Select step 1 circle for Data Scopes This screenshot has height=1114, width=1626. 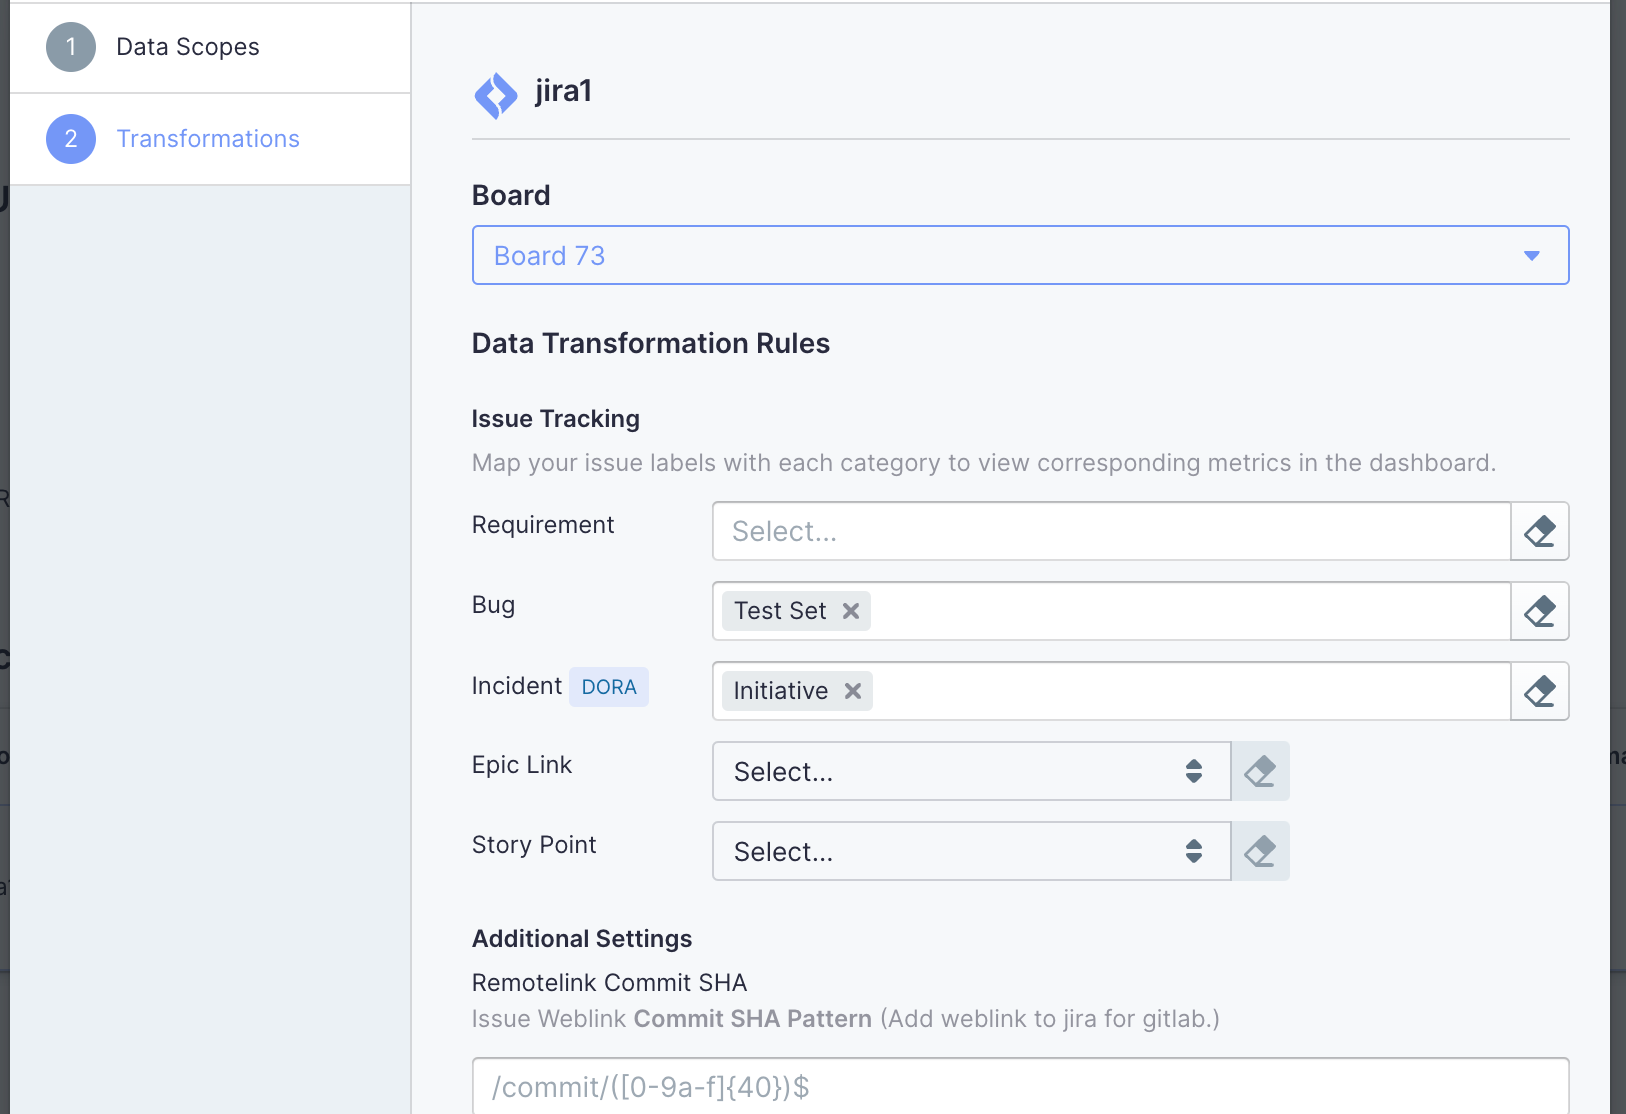point(71,47)
